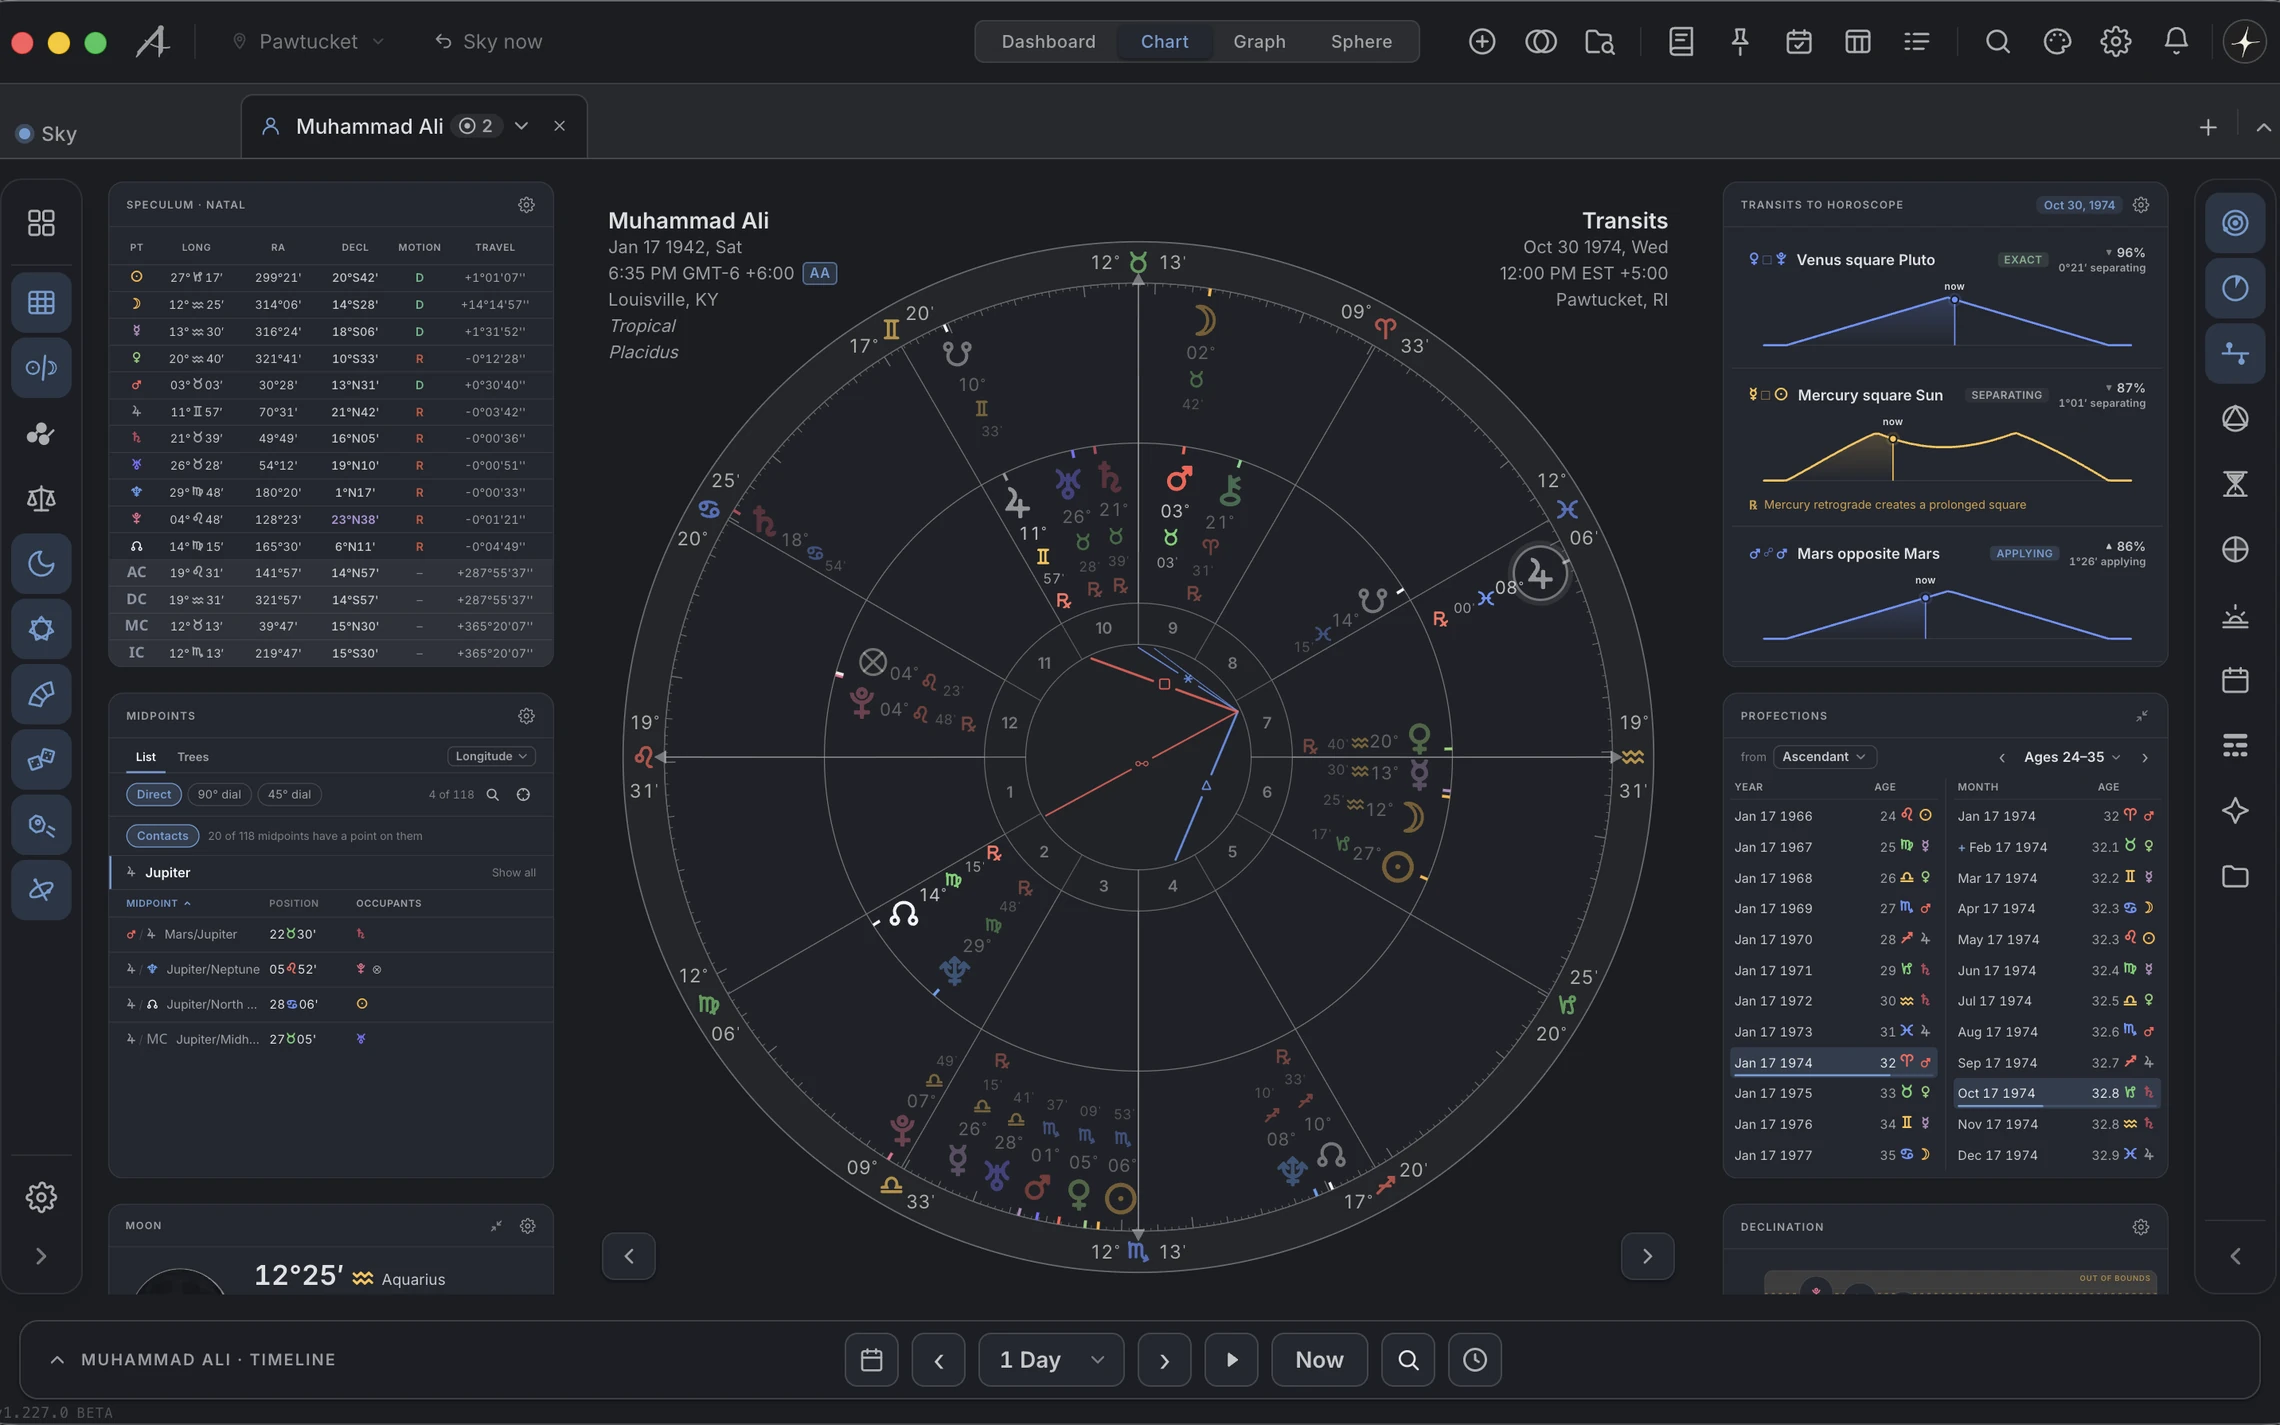
Task: Open timeline calendar date picker icon
Action: click(871, 1360)
